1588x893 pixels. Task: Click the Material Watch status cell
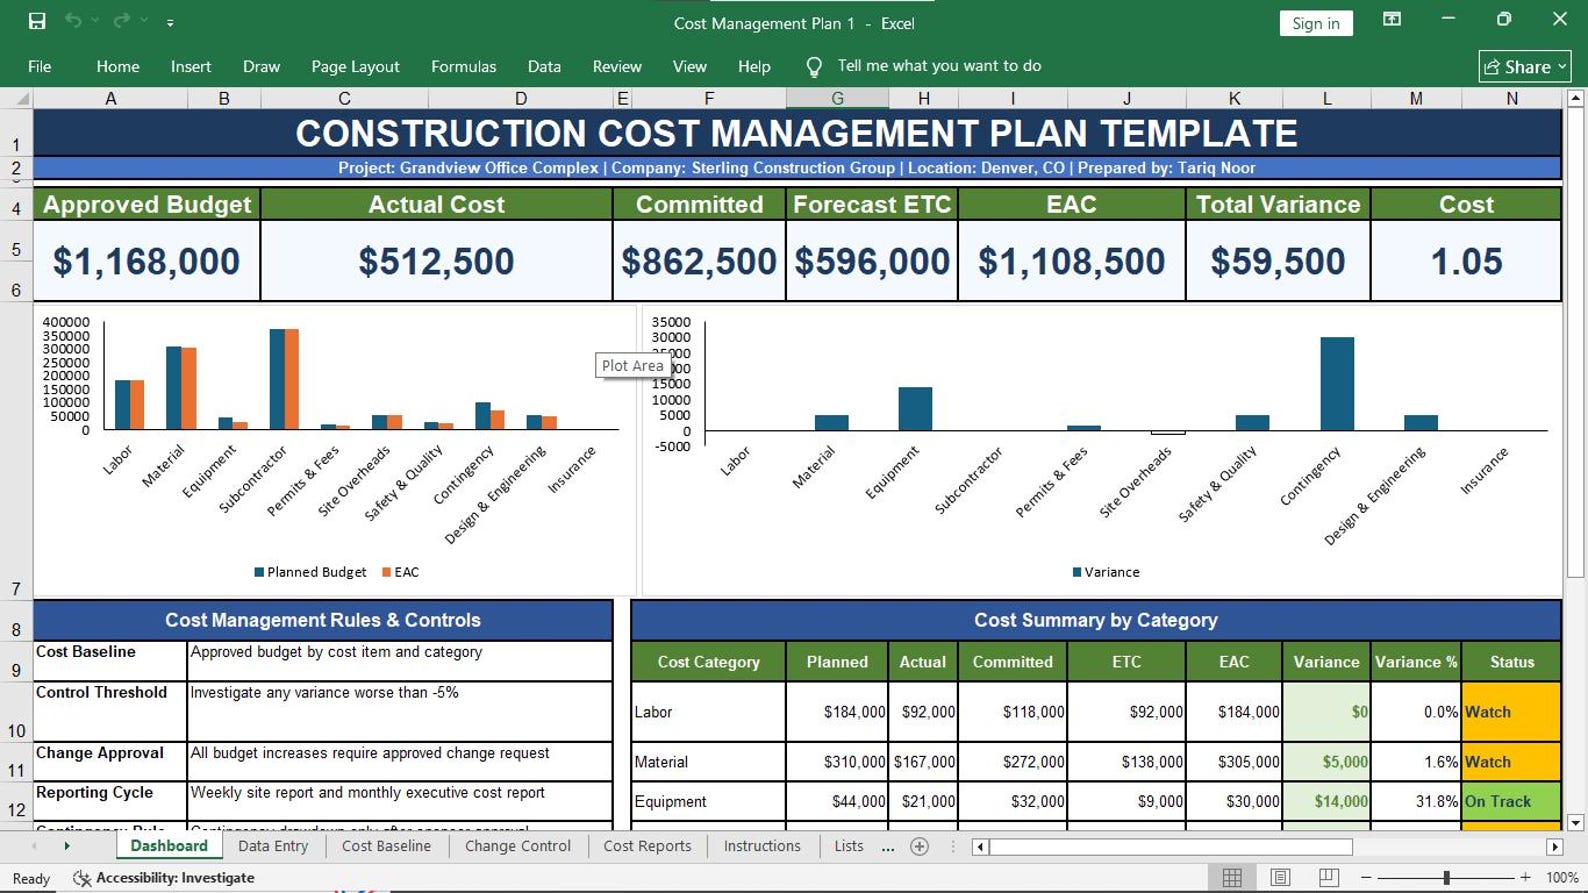[x=1511, y=762]
